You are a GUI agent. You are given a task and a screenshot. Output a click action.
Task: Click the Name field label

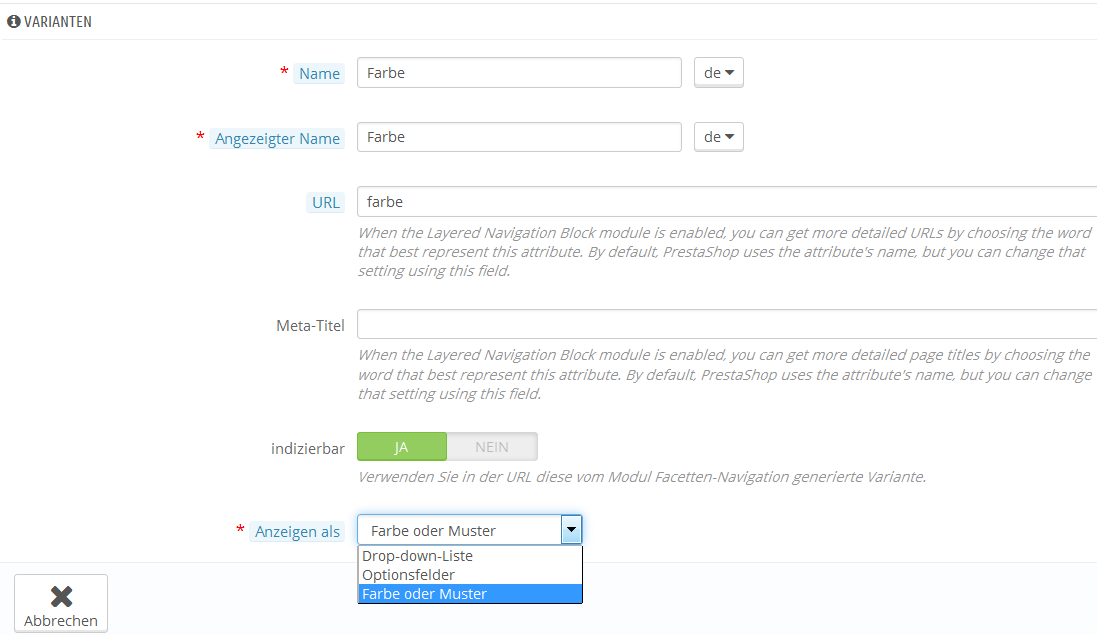coord(319,73)
